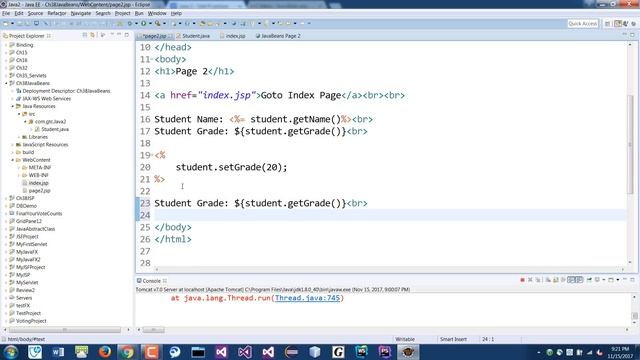
Task: Select the DBDemo project
Action: click(26, 206)
